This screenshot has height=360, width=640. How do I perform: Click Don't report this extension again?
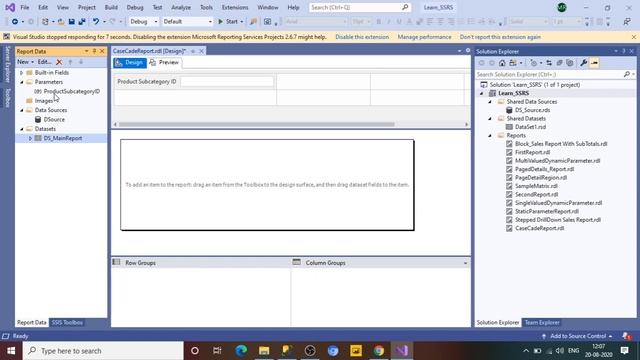point(500,37)
